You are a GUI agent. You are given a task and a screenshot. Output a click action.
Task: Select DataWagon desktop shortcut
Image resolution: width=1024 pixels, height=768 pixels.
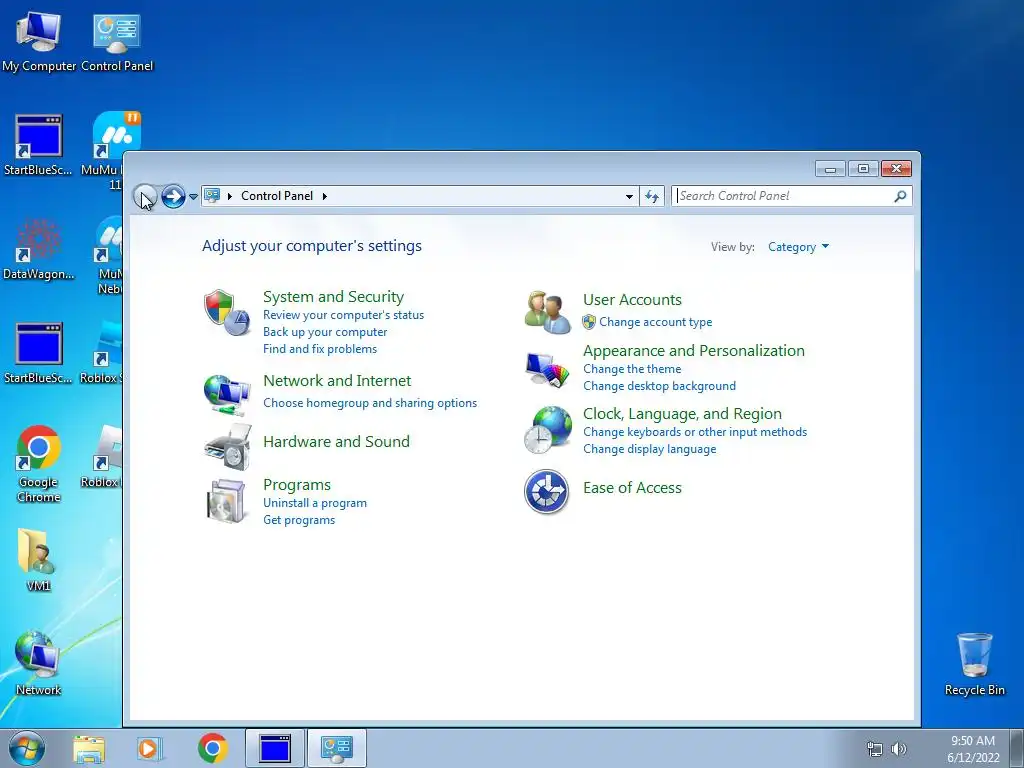coord(39,249)
